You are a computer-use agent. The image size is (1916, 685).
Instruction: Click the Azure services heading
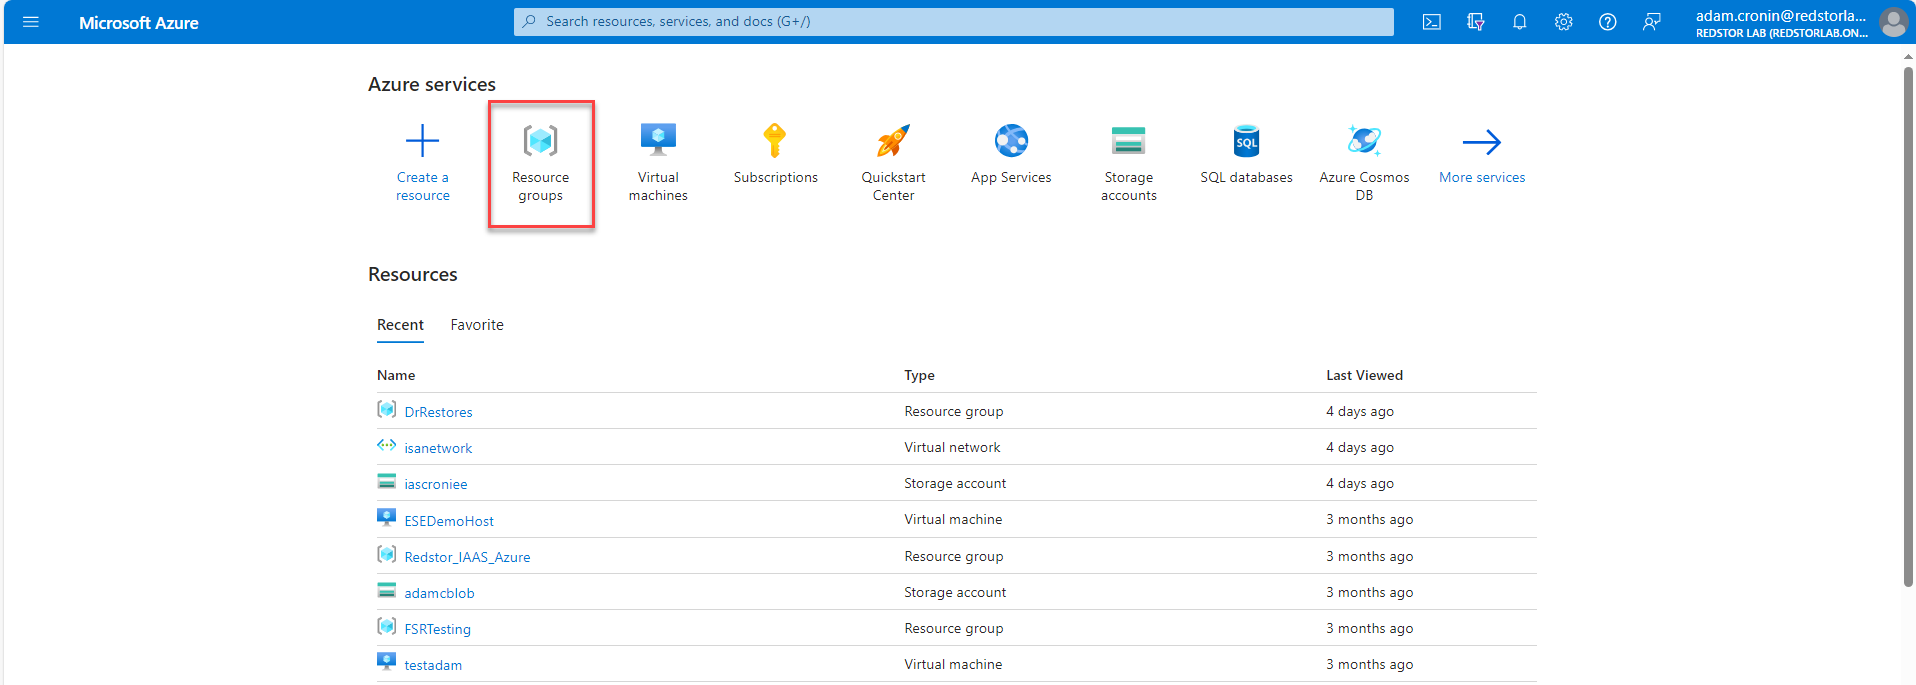pyautogui.click(x=432, y=84)
